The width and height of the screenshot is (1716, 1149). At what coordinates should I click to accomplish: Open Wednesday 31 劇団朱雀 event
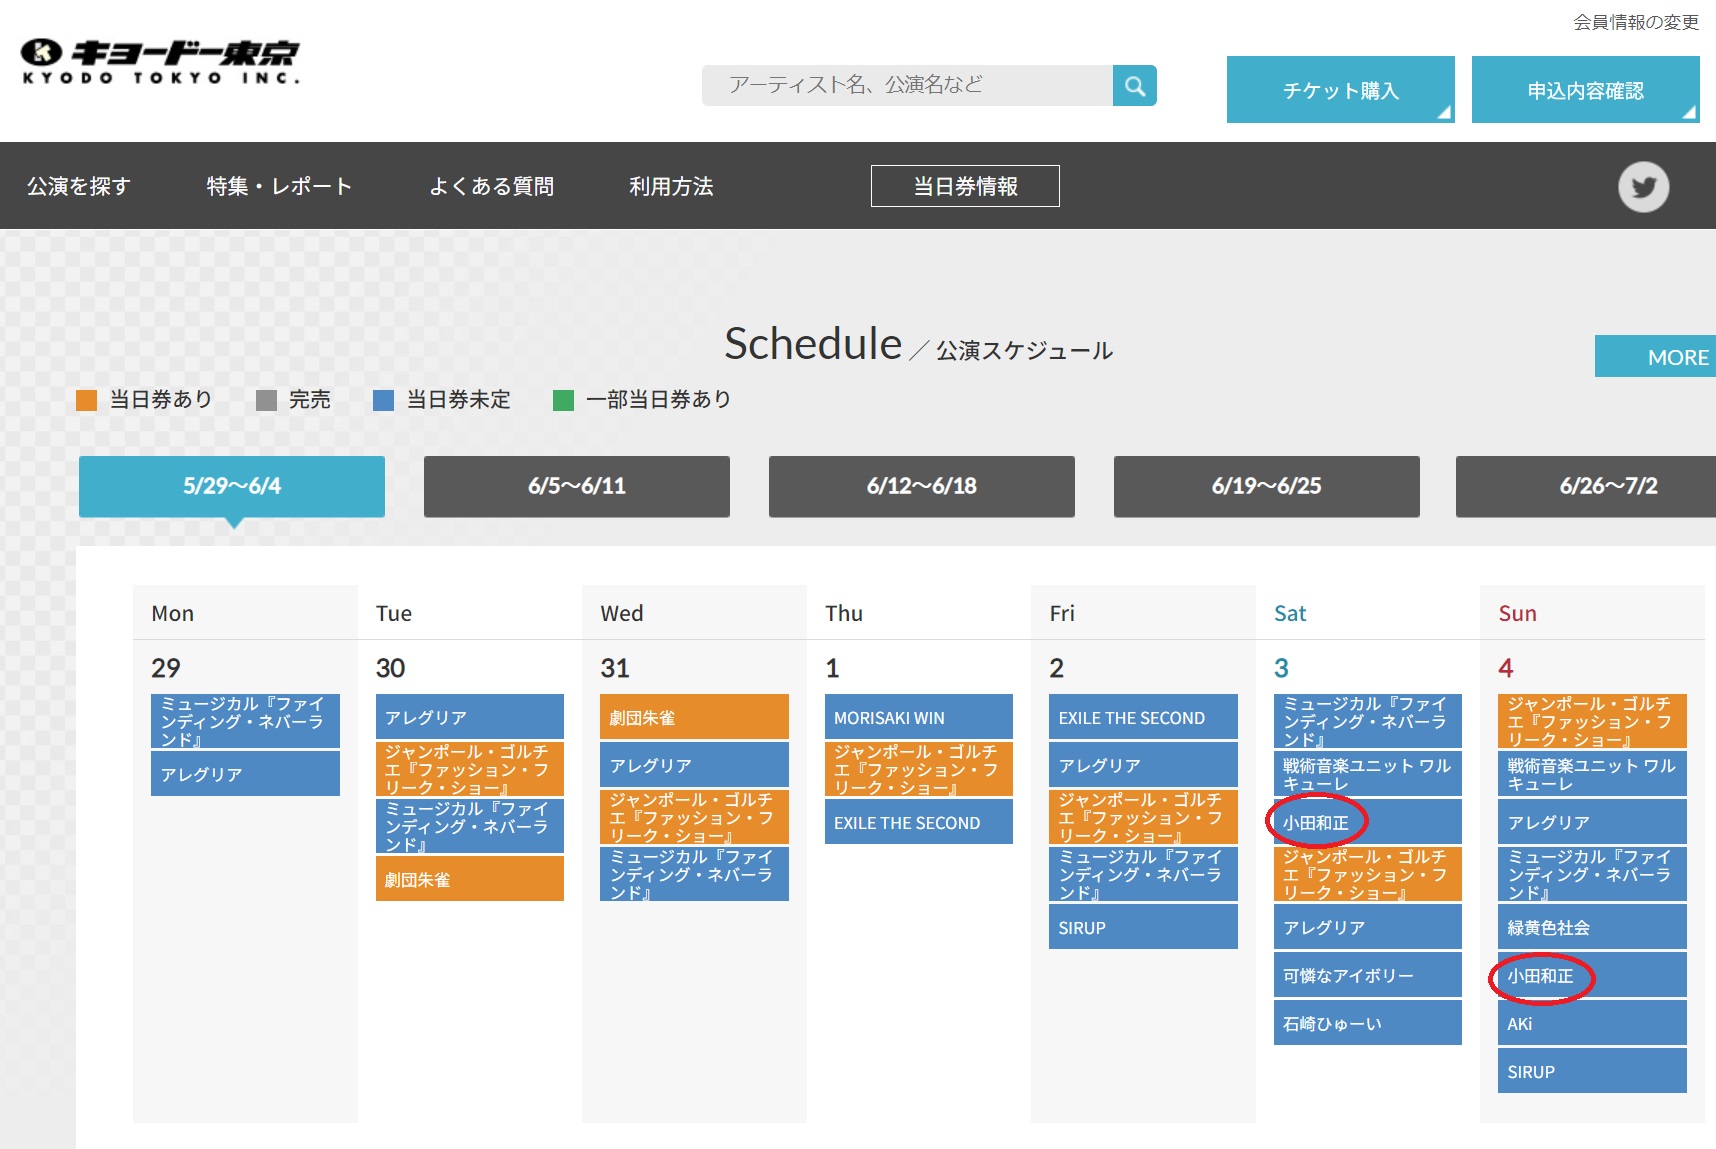[x=694, y=717]
